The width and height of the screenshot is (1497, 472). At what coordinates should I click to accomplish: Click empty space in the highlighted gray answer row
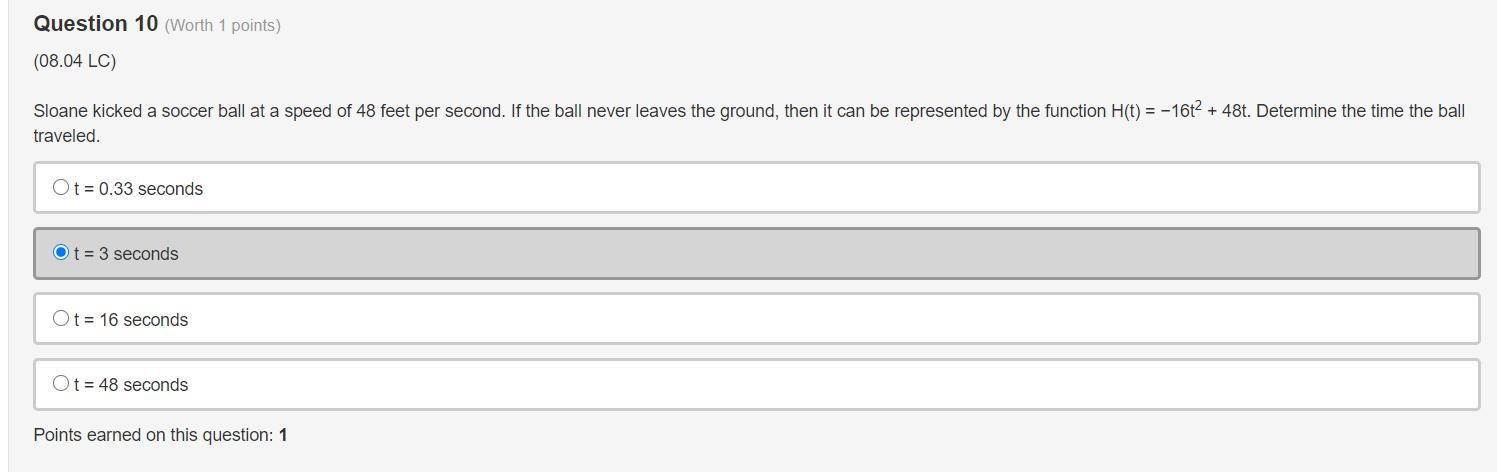[x=800, y=254]
